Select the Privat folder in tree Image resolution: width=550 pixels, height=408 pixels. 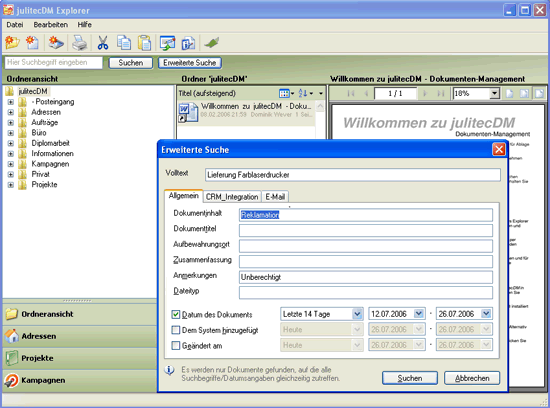(x=40, y=174)
